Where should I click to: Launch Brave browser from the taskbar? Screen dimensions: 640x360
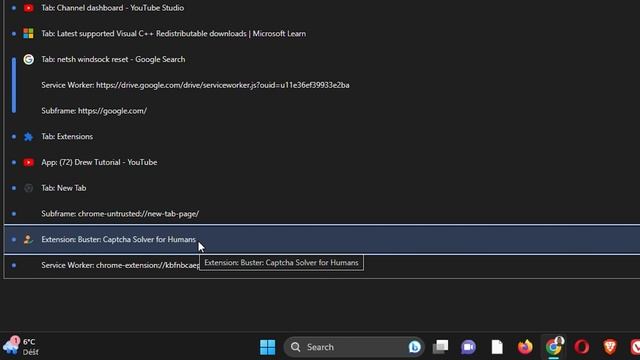pyautogui.click(x=610, y=347)
